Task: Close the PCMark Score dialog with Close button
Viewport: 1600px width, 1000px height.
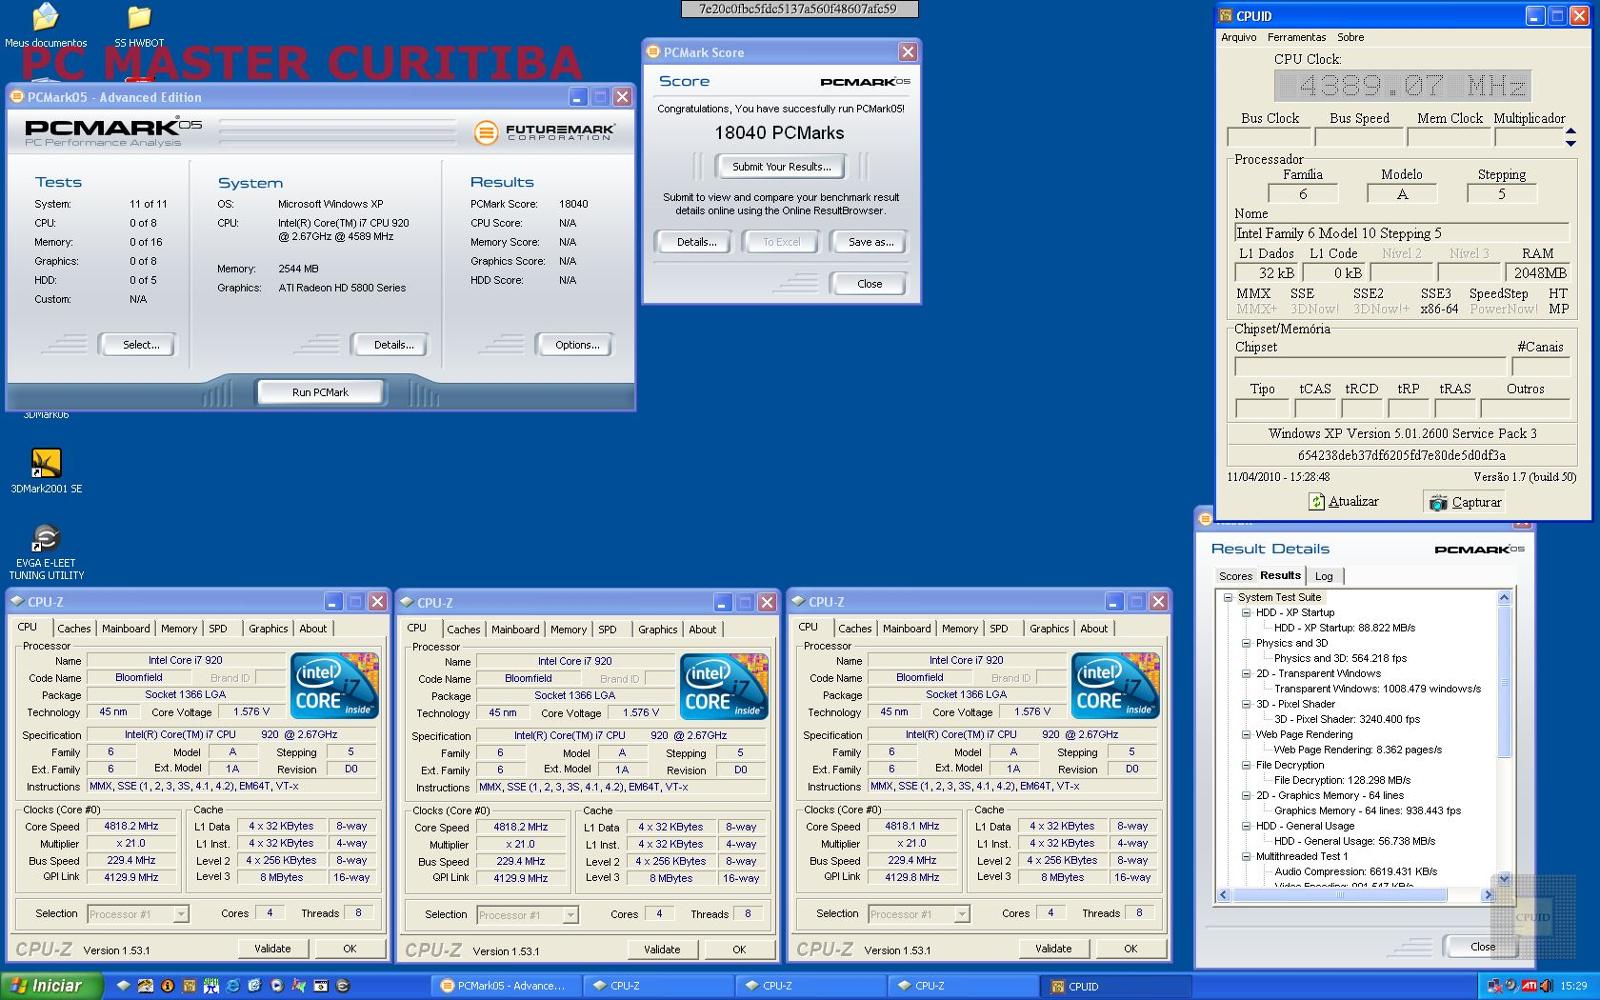Action: (869, 284)
